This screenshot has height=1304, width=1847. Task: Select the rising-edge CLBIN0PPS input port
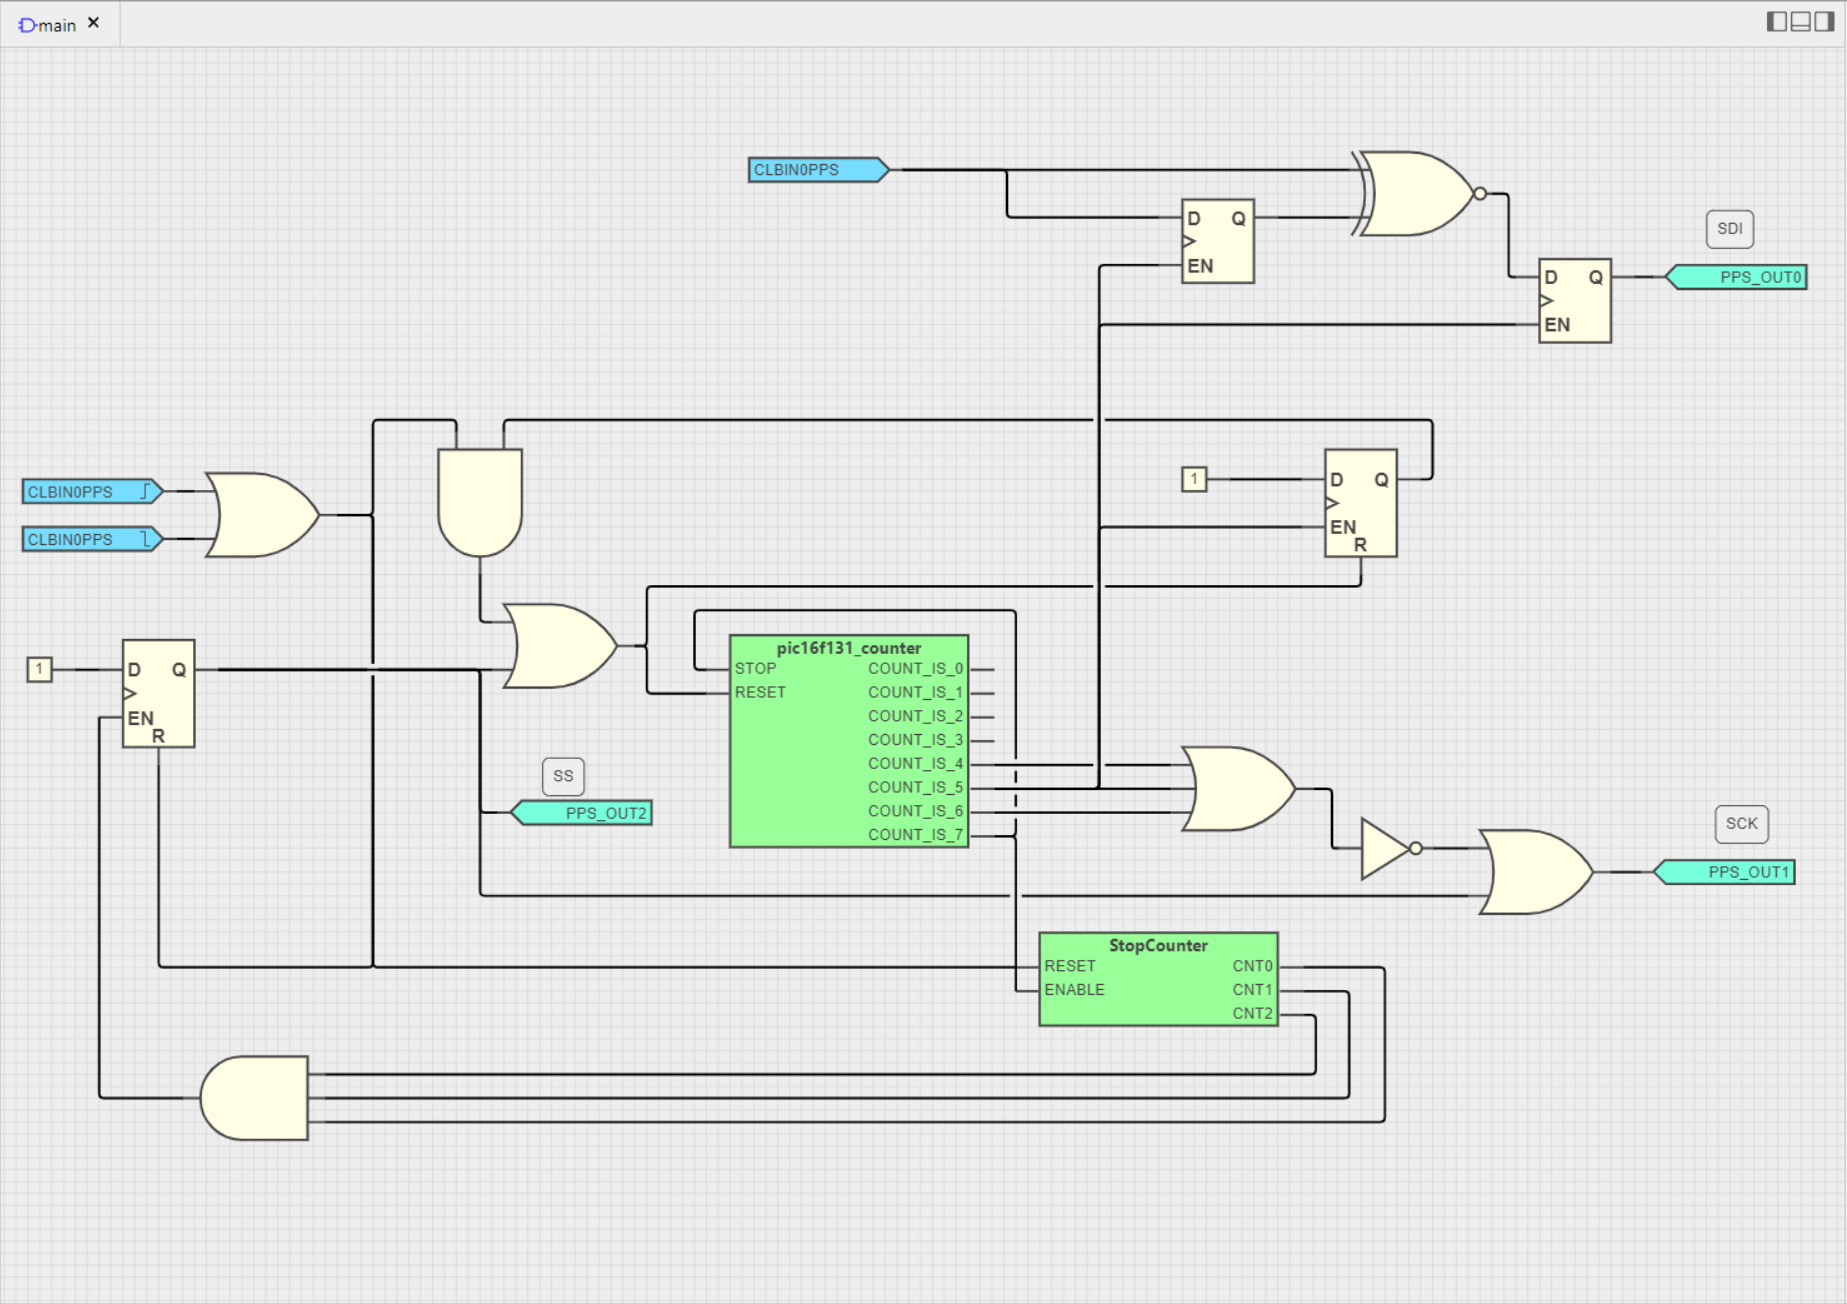[x=92, y=491]
